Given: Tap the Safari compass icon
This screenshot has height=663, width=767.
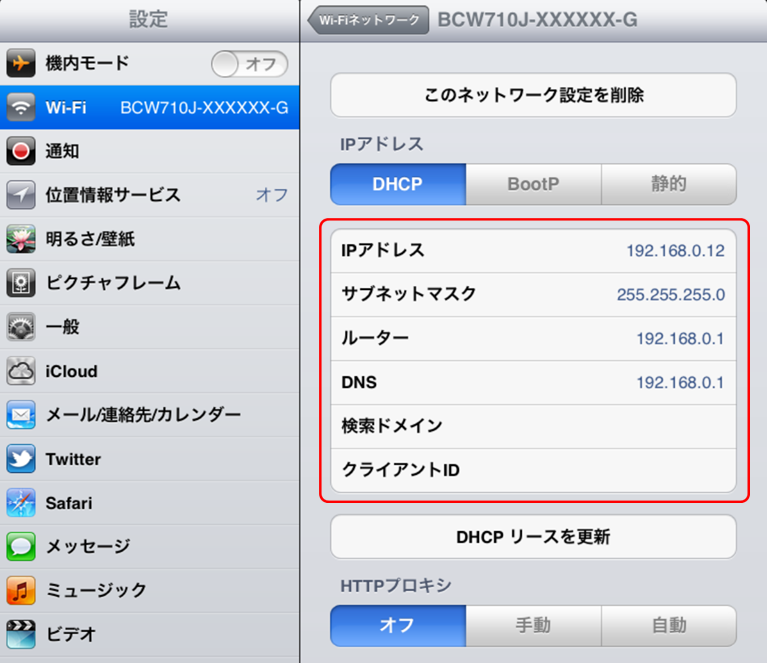Looking at the screenshot, I should (21, 503).
